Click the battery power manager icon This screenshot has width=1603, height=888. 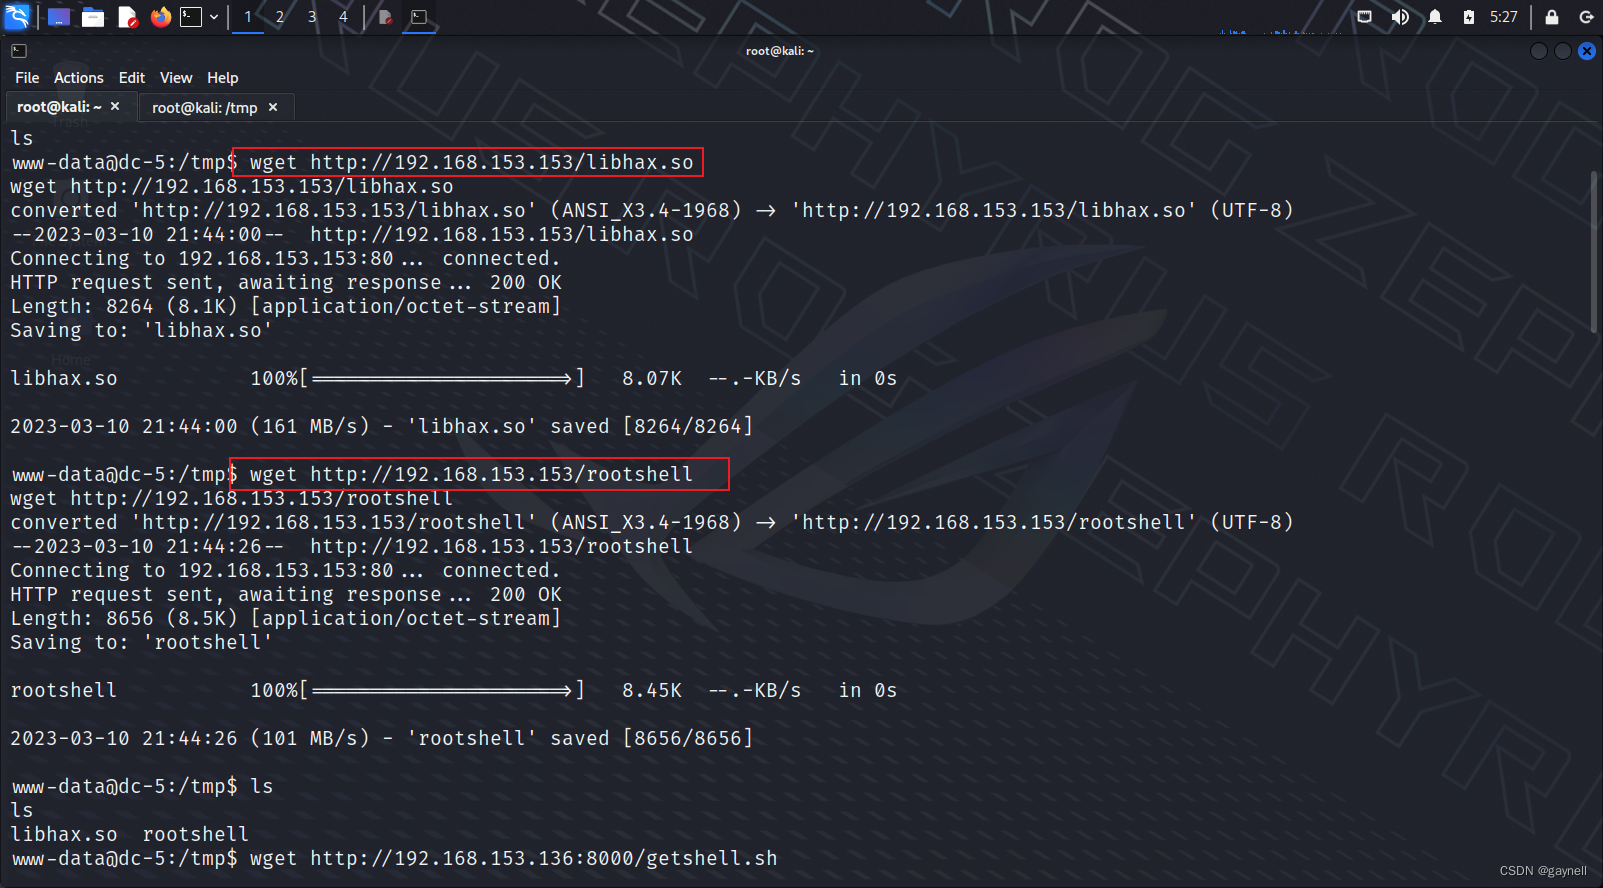coord(1468,17)
